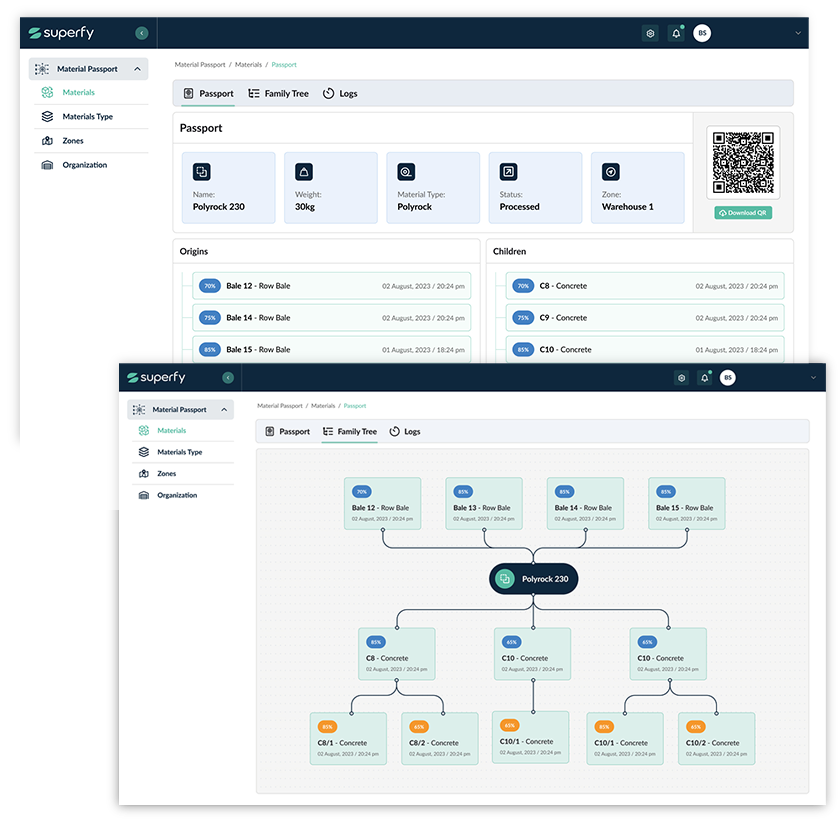Open the Family Tree tab in back window
Viewport: 840px width, 840px height.
(278, 94)
